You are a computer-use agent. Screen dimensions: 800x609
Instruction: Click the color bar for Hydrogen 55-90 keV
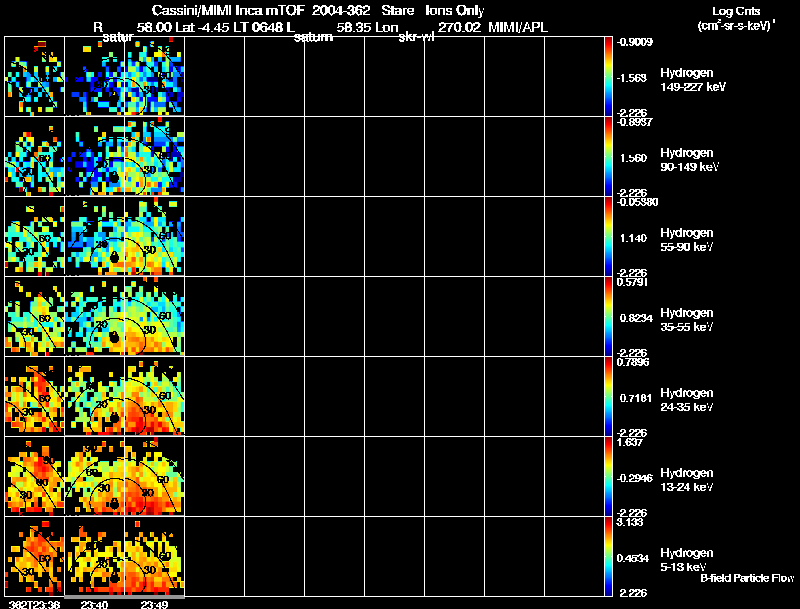click(608, 236)
